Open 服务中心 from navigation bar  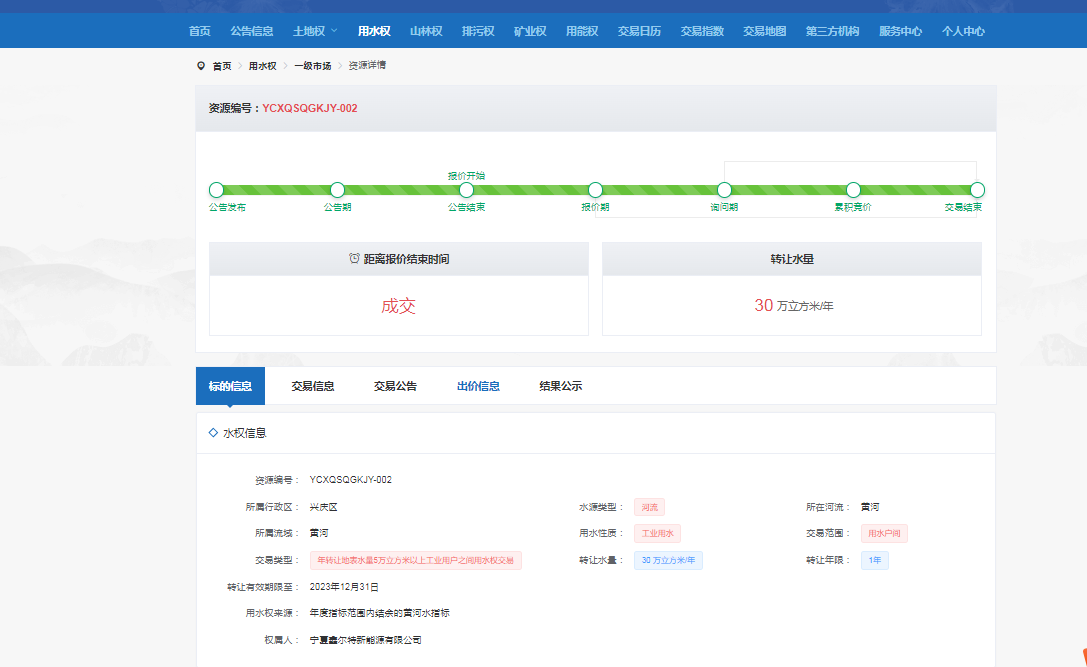[x=900, y=31]
